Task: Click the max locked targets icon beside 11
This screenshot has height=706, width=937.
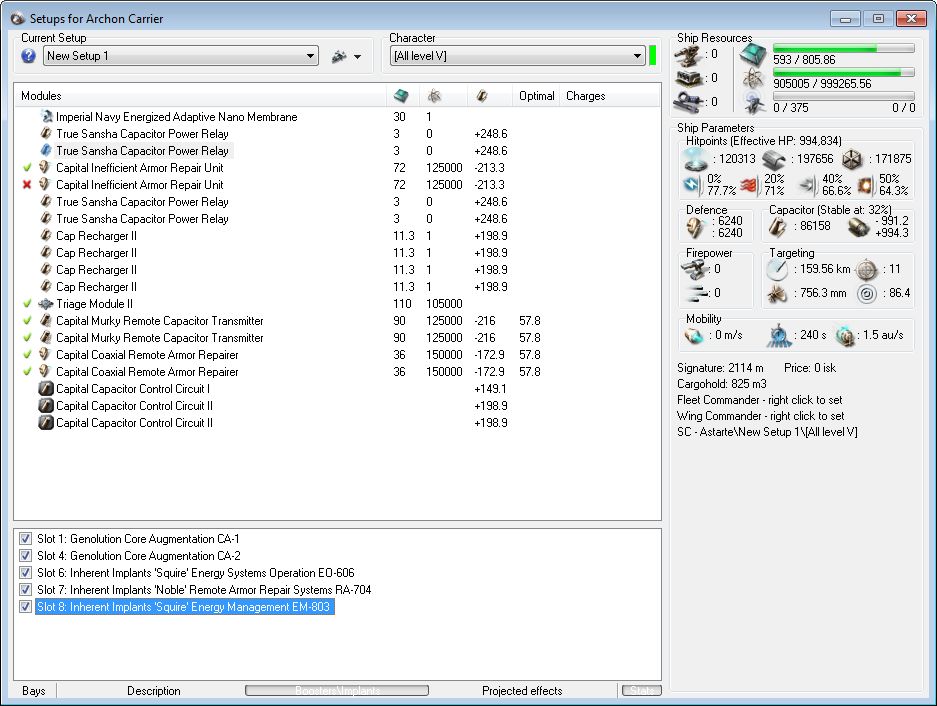Action: [x=866, y=270]
